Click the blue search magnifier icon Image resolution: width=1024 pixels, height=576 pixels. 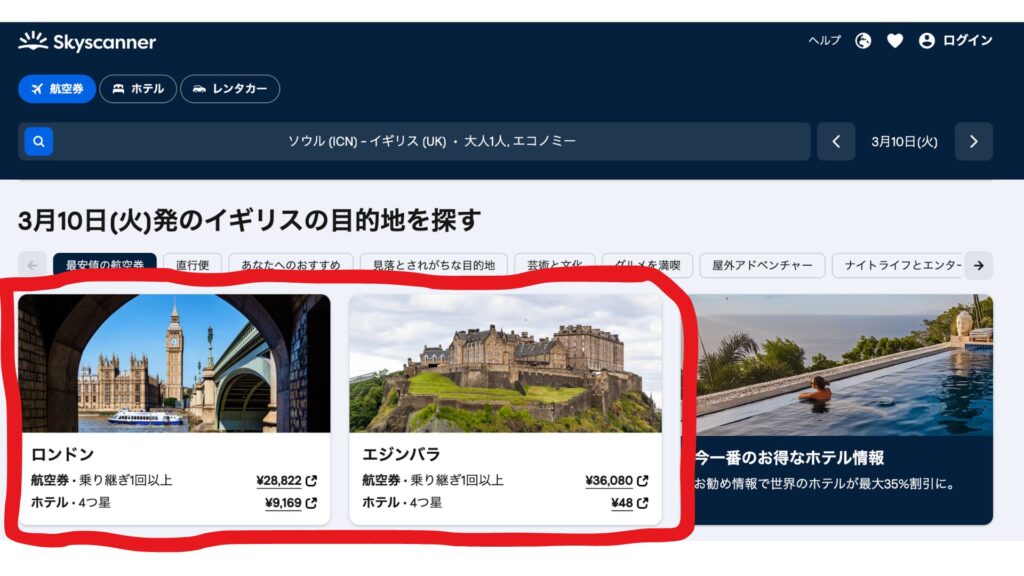click(x=39, y=142)
